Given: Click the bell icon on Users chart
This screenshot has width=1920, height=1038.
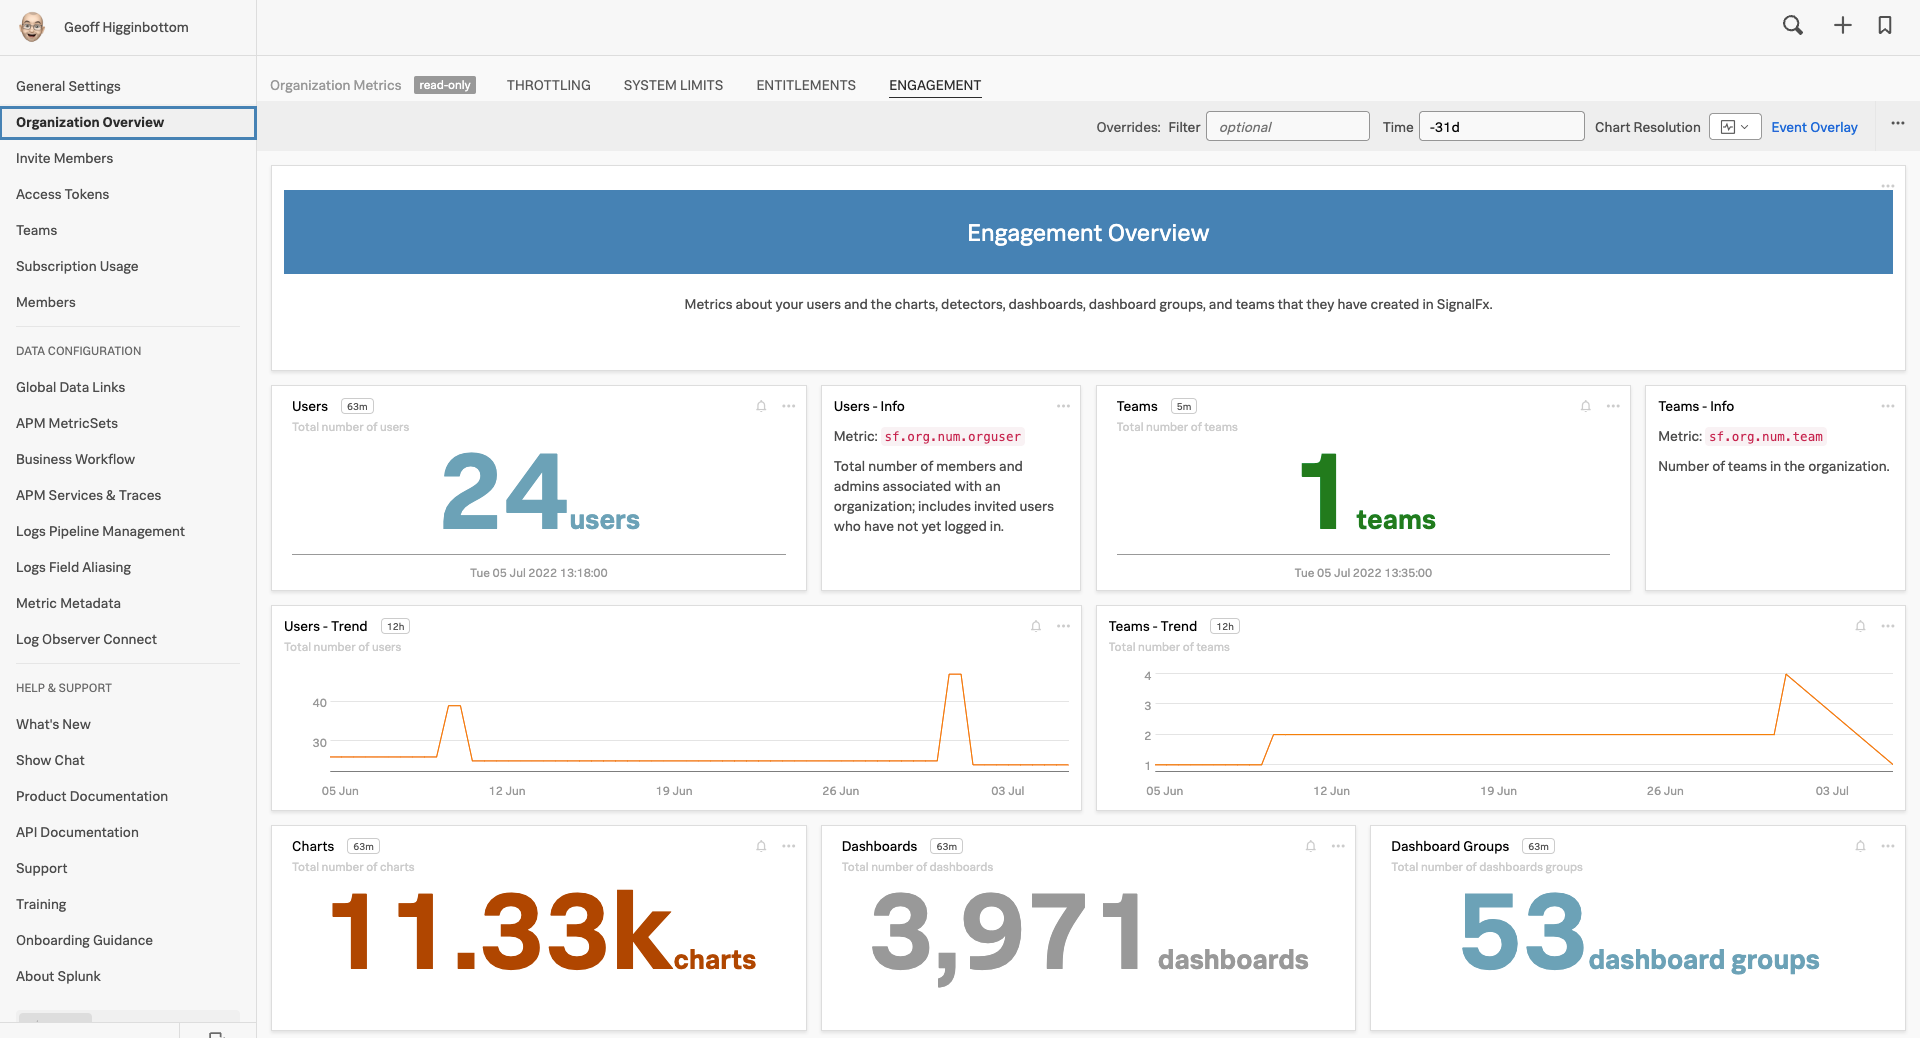Looking at the screenshot, I should click(761, 406).
